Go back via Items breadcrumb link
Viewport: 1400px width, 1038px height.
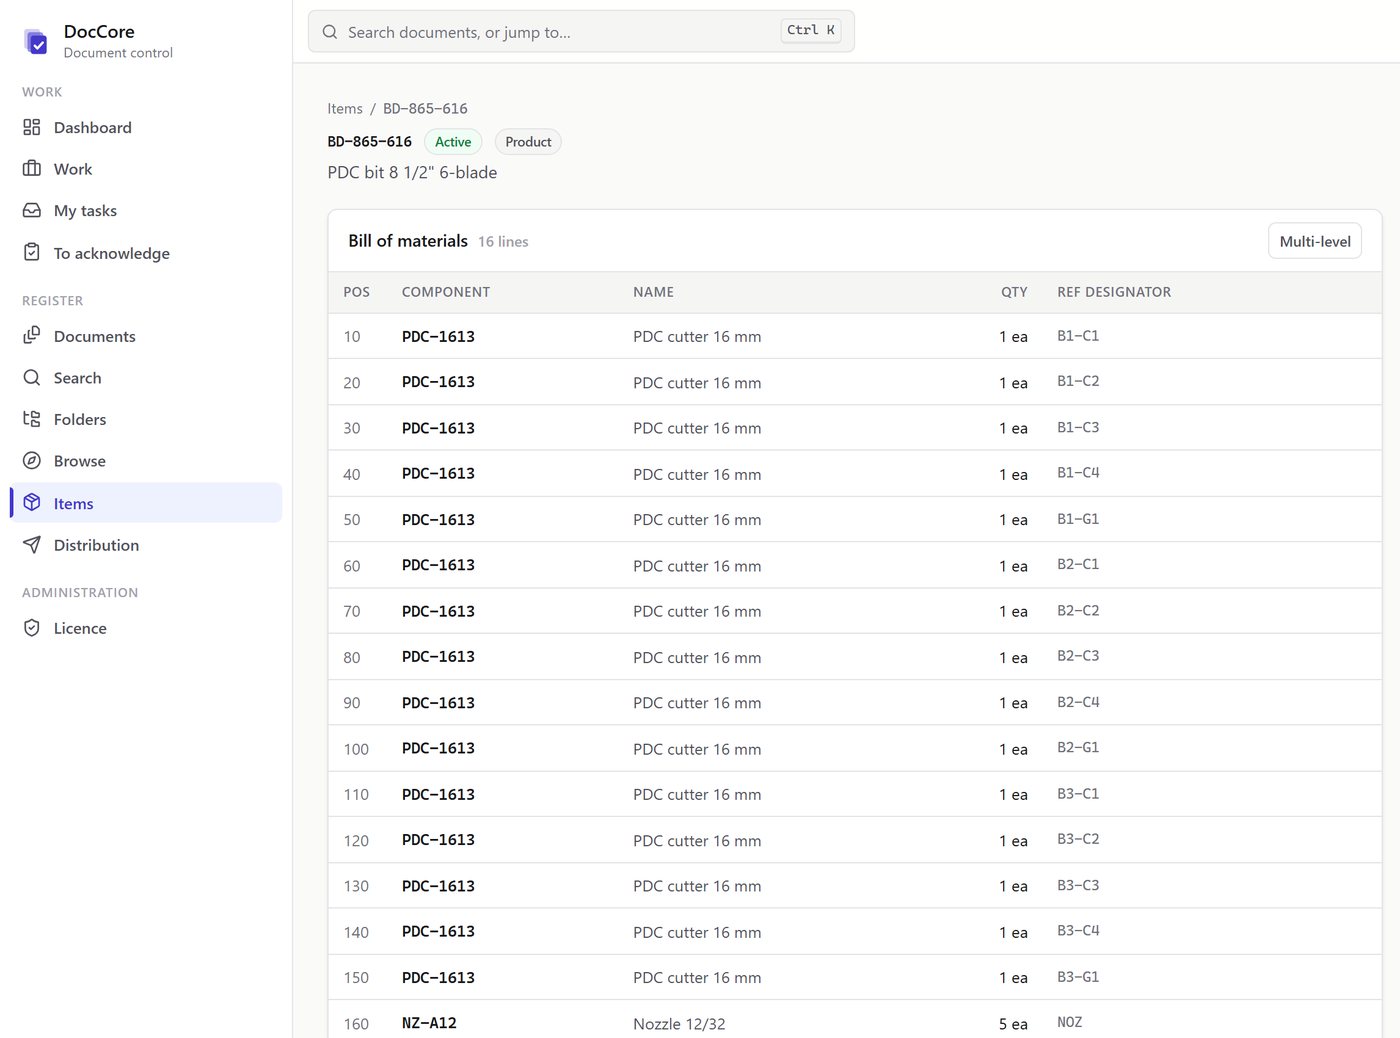[x=345, y=108]
